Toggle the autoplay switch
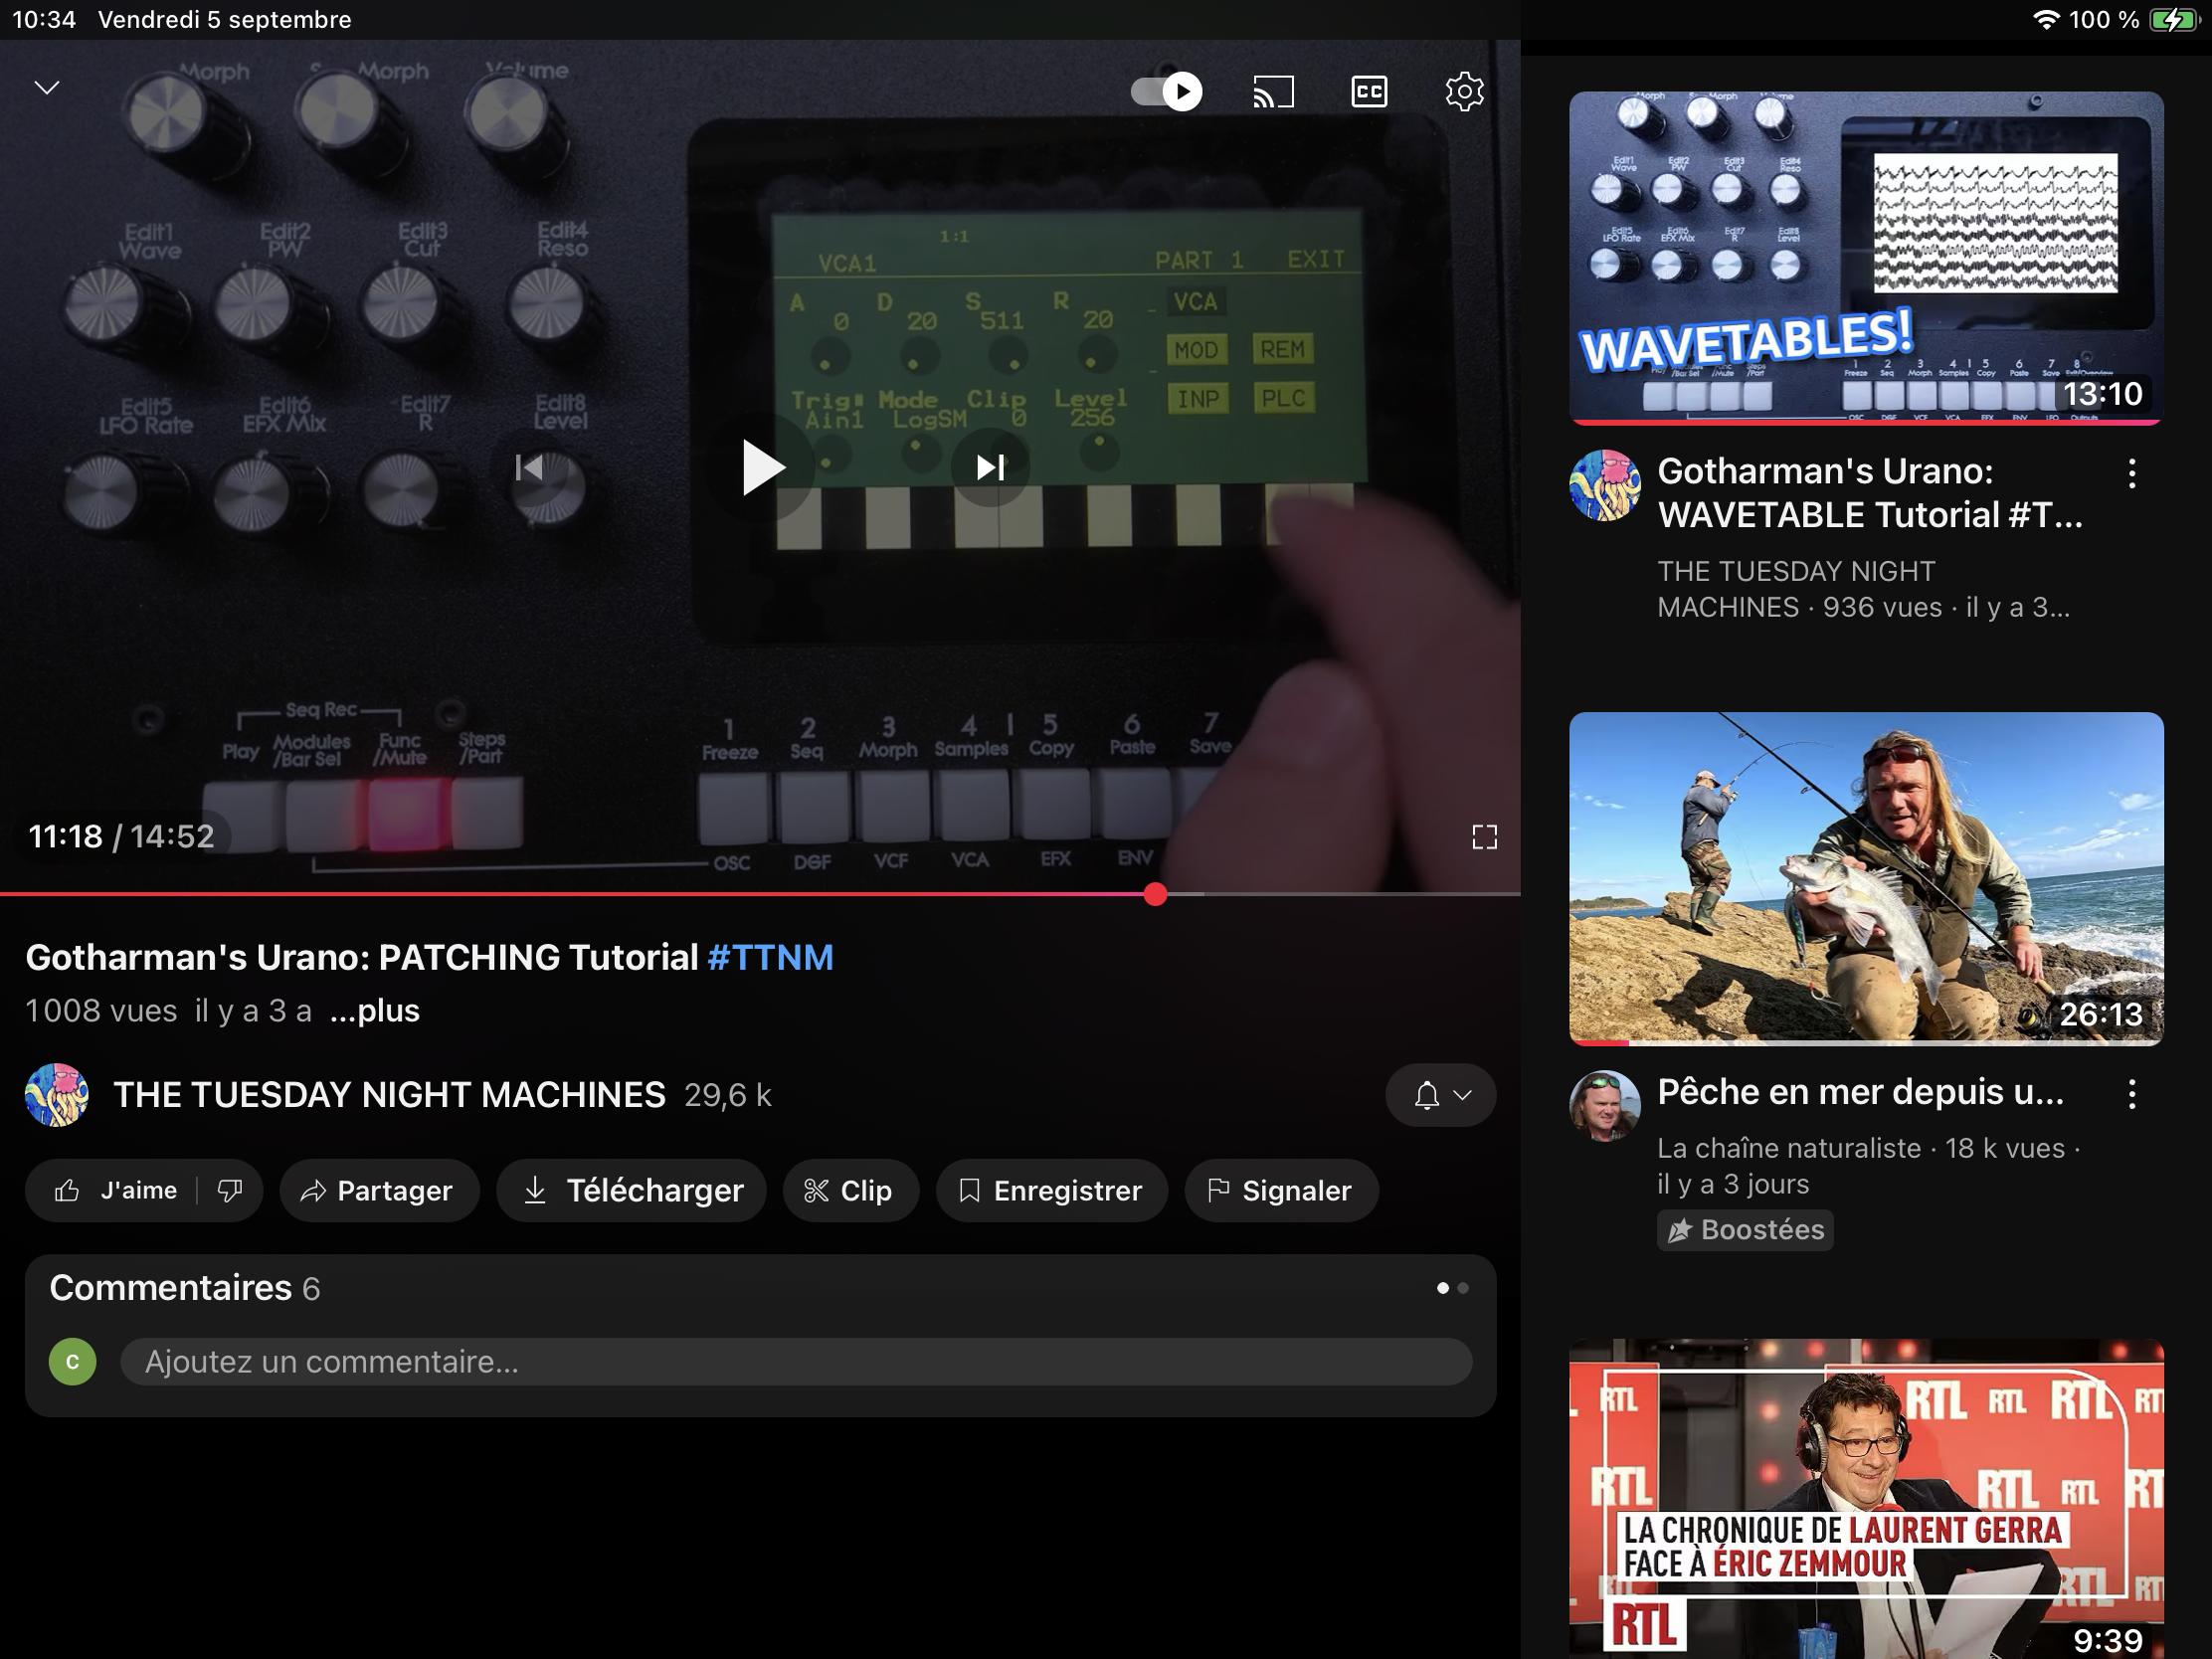Image resolution: width=2212 pixels, height=1659 pixels. [x=1166, y=92]
